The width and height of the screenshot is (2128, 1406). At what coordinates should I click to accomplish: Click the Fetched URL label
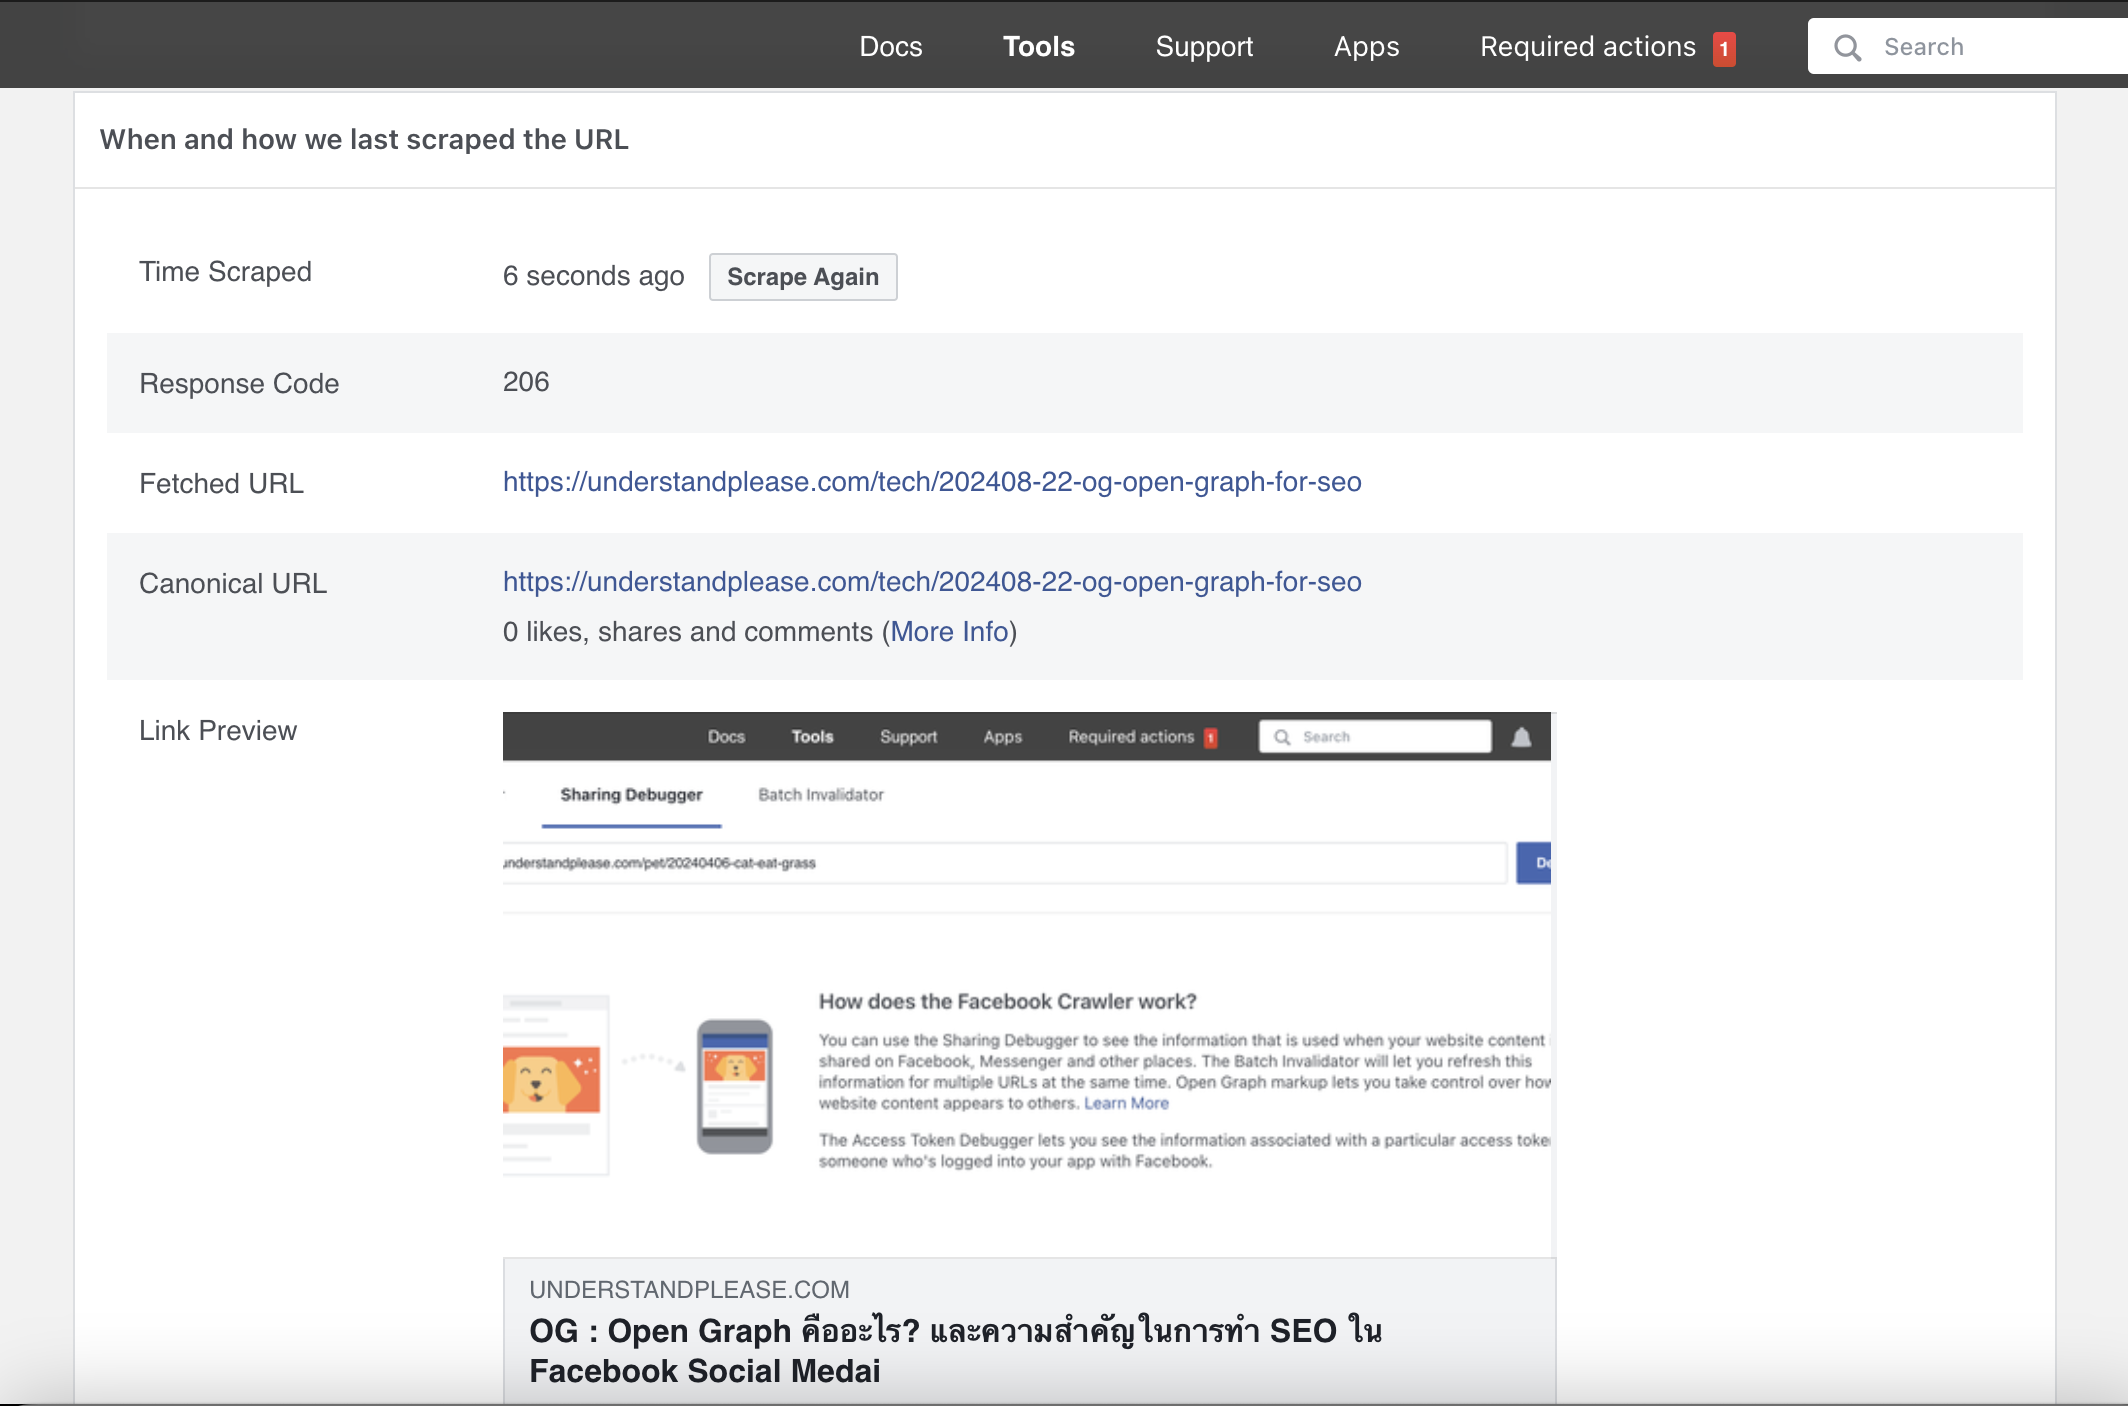coord(221,484)
